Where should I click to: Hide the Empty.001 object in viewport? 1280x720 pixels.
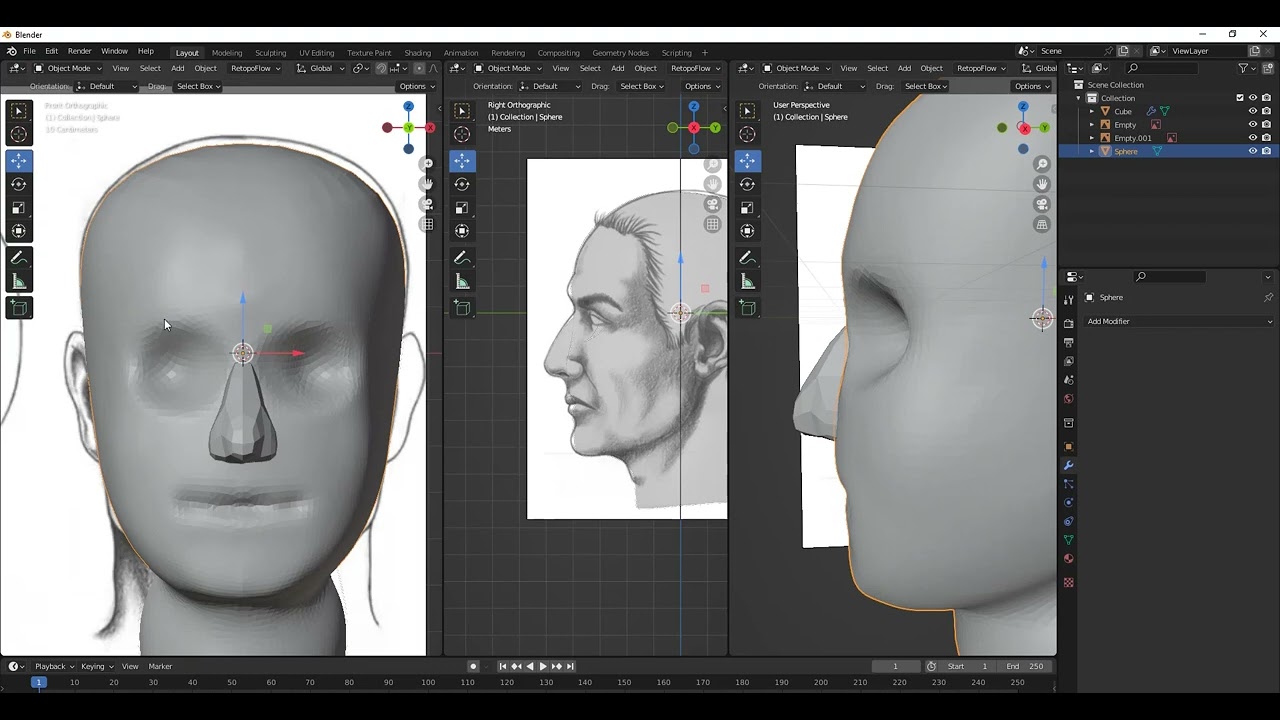[1252, 138]
